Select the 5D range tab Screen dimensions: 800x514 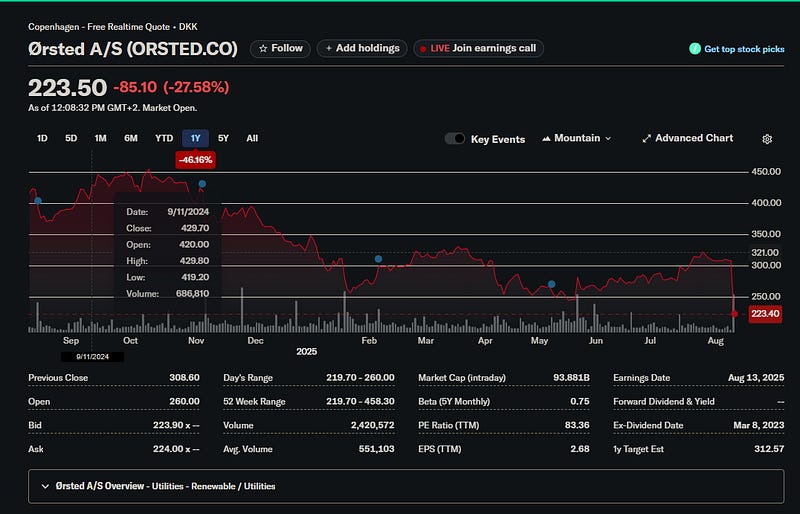click(71, 138)
